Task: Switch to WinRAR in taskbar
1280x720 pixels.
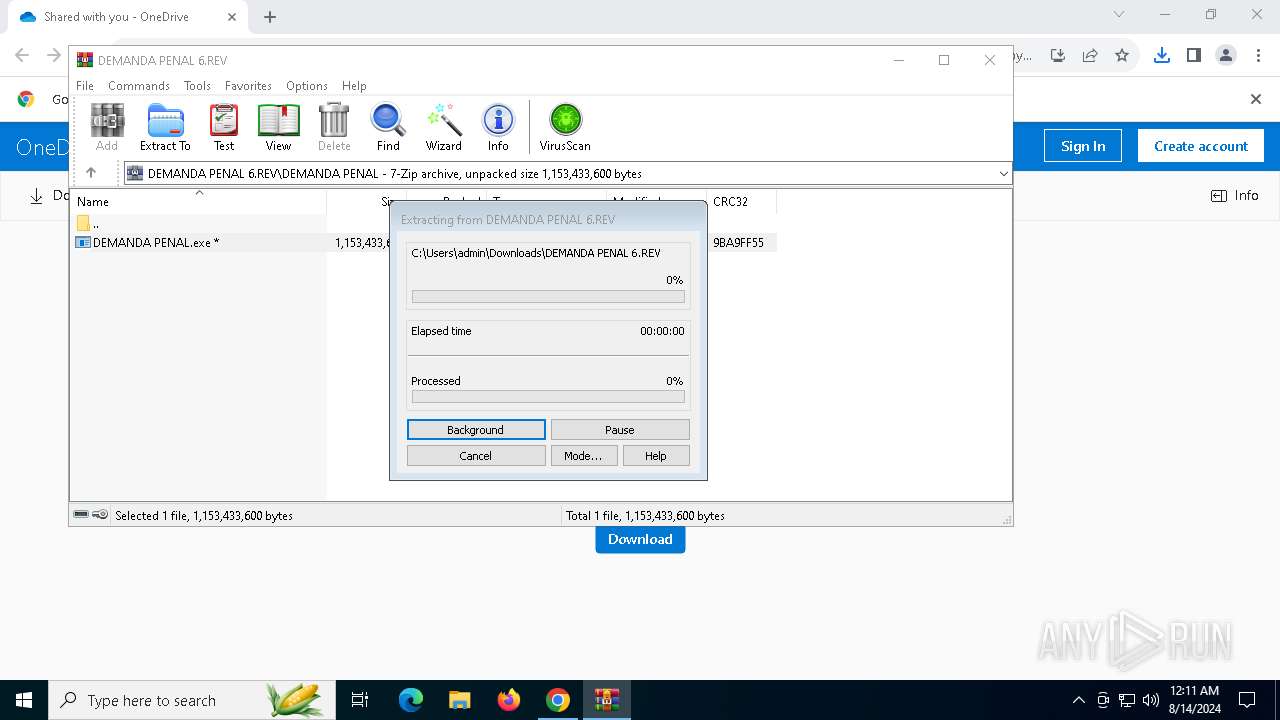Action: [607, 700]
